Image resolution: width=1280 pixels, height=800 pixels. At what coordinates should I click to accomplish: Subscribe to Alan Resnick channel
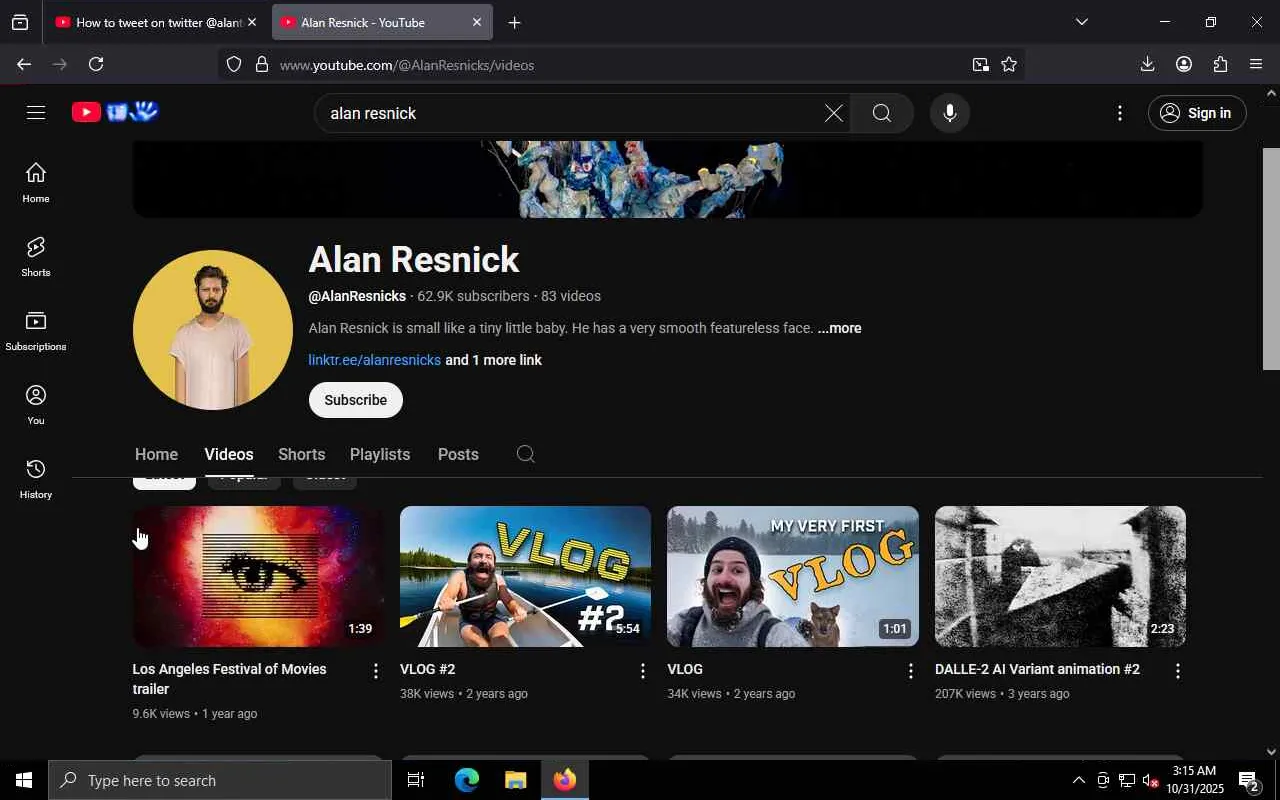[x=355, y=400]
